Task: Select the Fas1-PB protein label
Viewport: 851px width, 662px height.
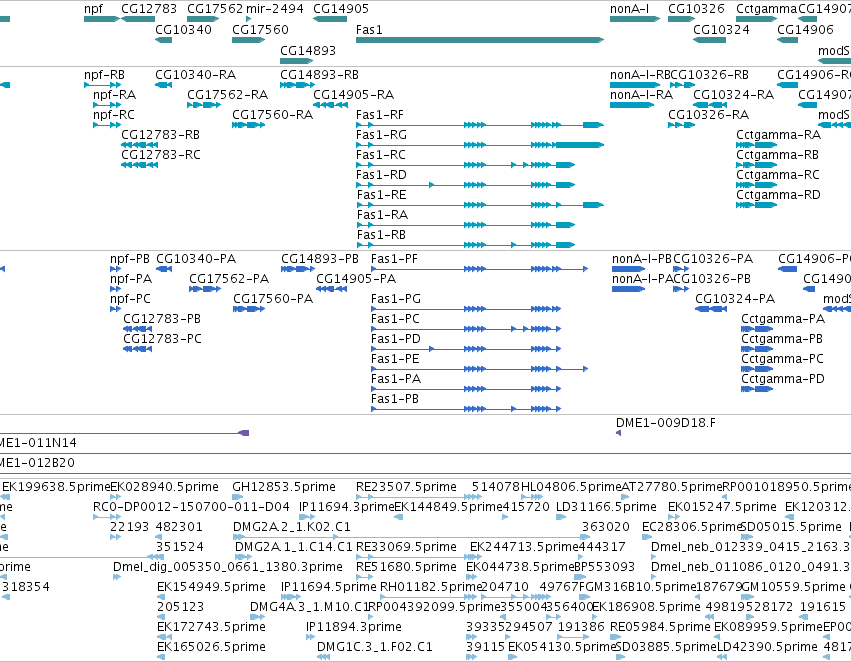Action: point(395,398)
